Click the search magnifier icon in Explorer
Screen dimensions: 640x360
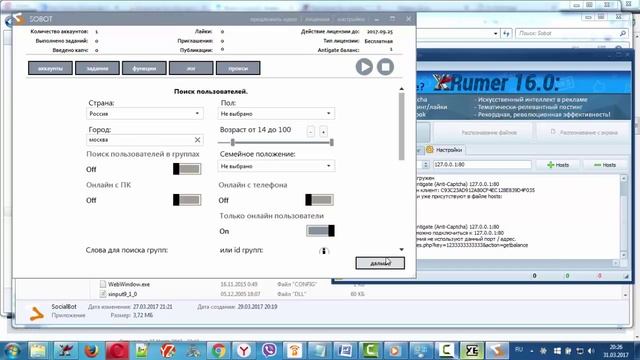(x=623, y=33)
